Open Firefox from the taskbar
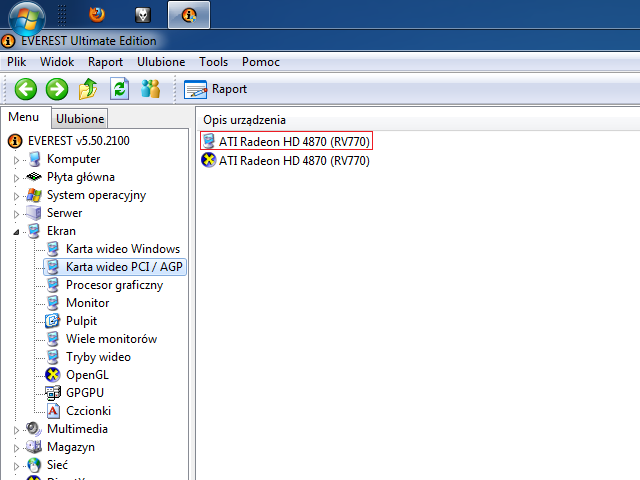This screenshot has width=640, height=480. point(96,14)
